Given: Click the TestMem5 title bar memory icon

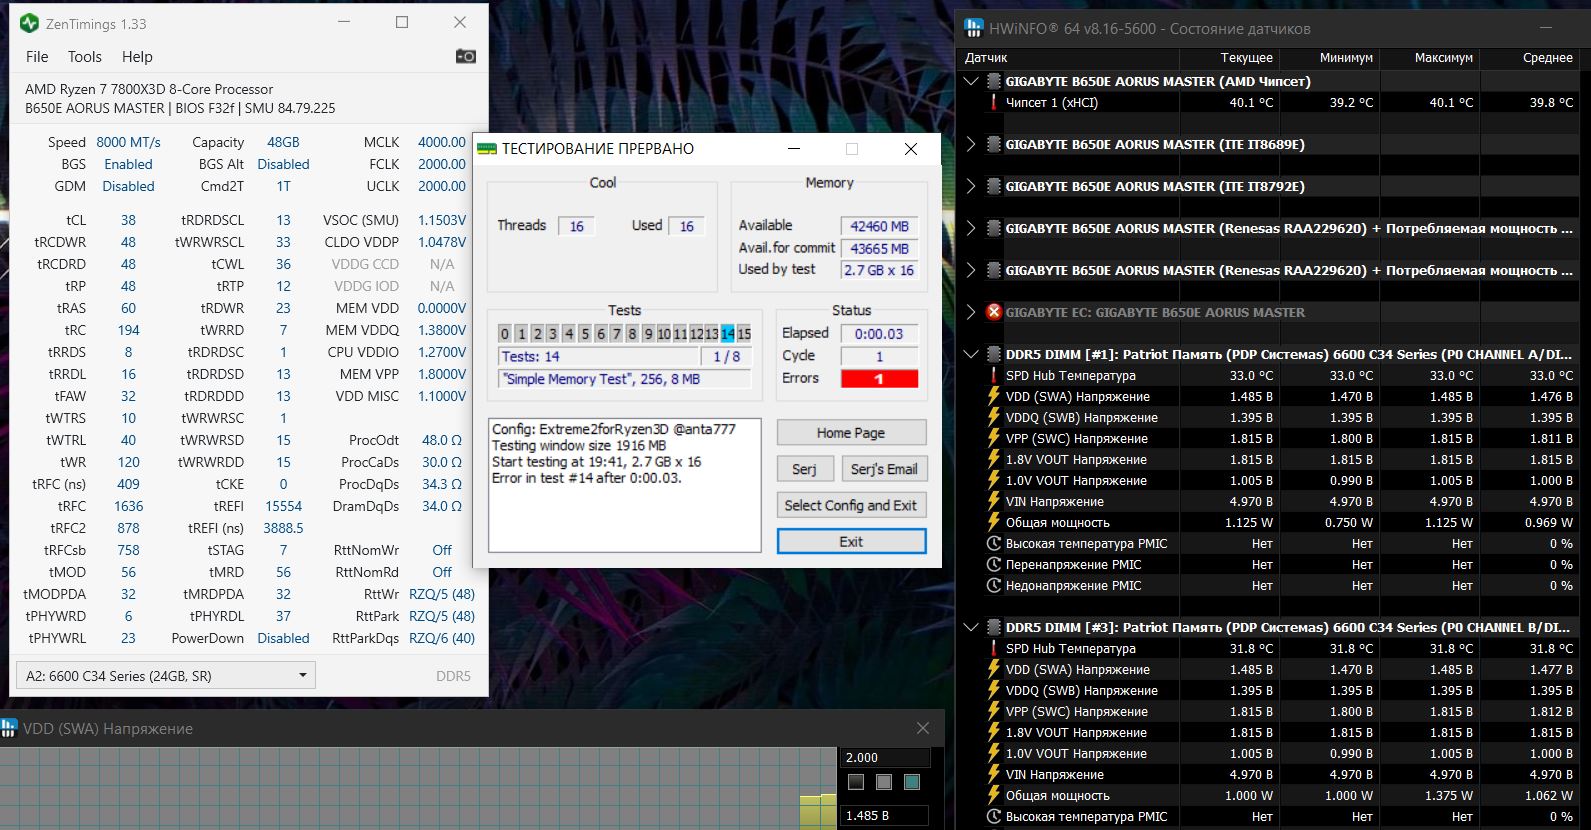Looking at the screenshot, I should 487,149.
